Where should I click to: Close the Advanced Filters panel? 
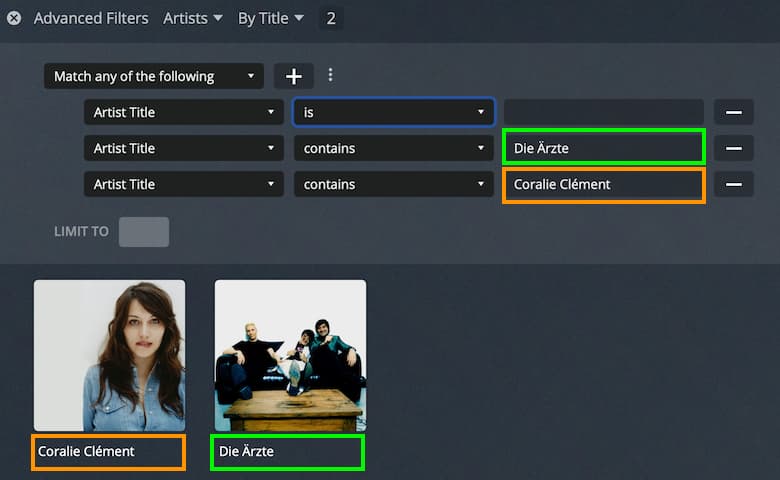tap(14, 18)
